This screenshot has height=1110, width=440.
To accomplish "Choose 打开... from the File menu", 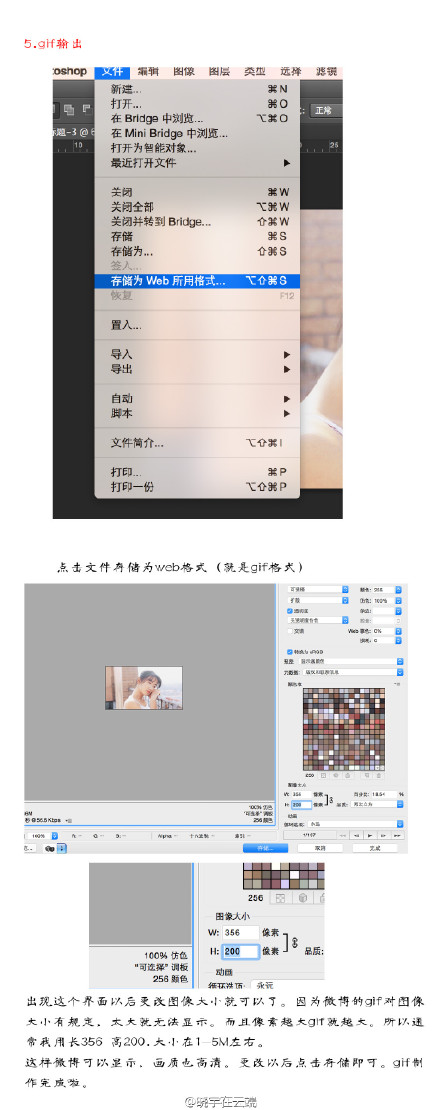I will click(x=197, y=103).
